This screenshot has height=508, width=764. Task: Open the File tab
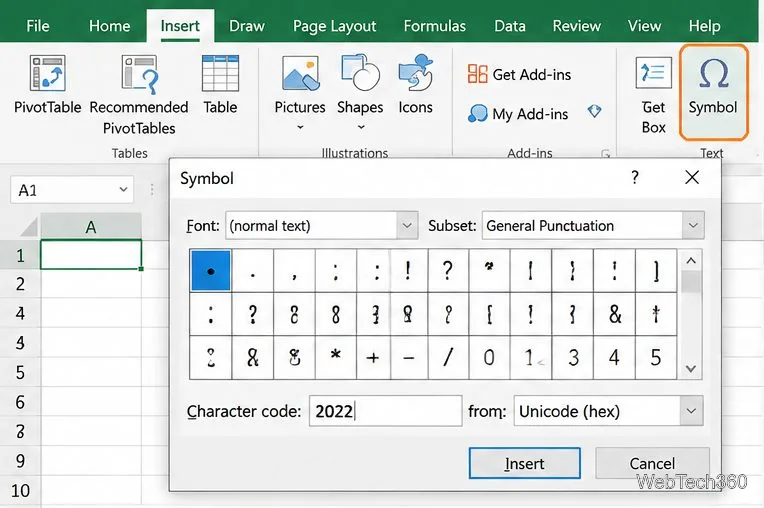(38, 25)
